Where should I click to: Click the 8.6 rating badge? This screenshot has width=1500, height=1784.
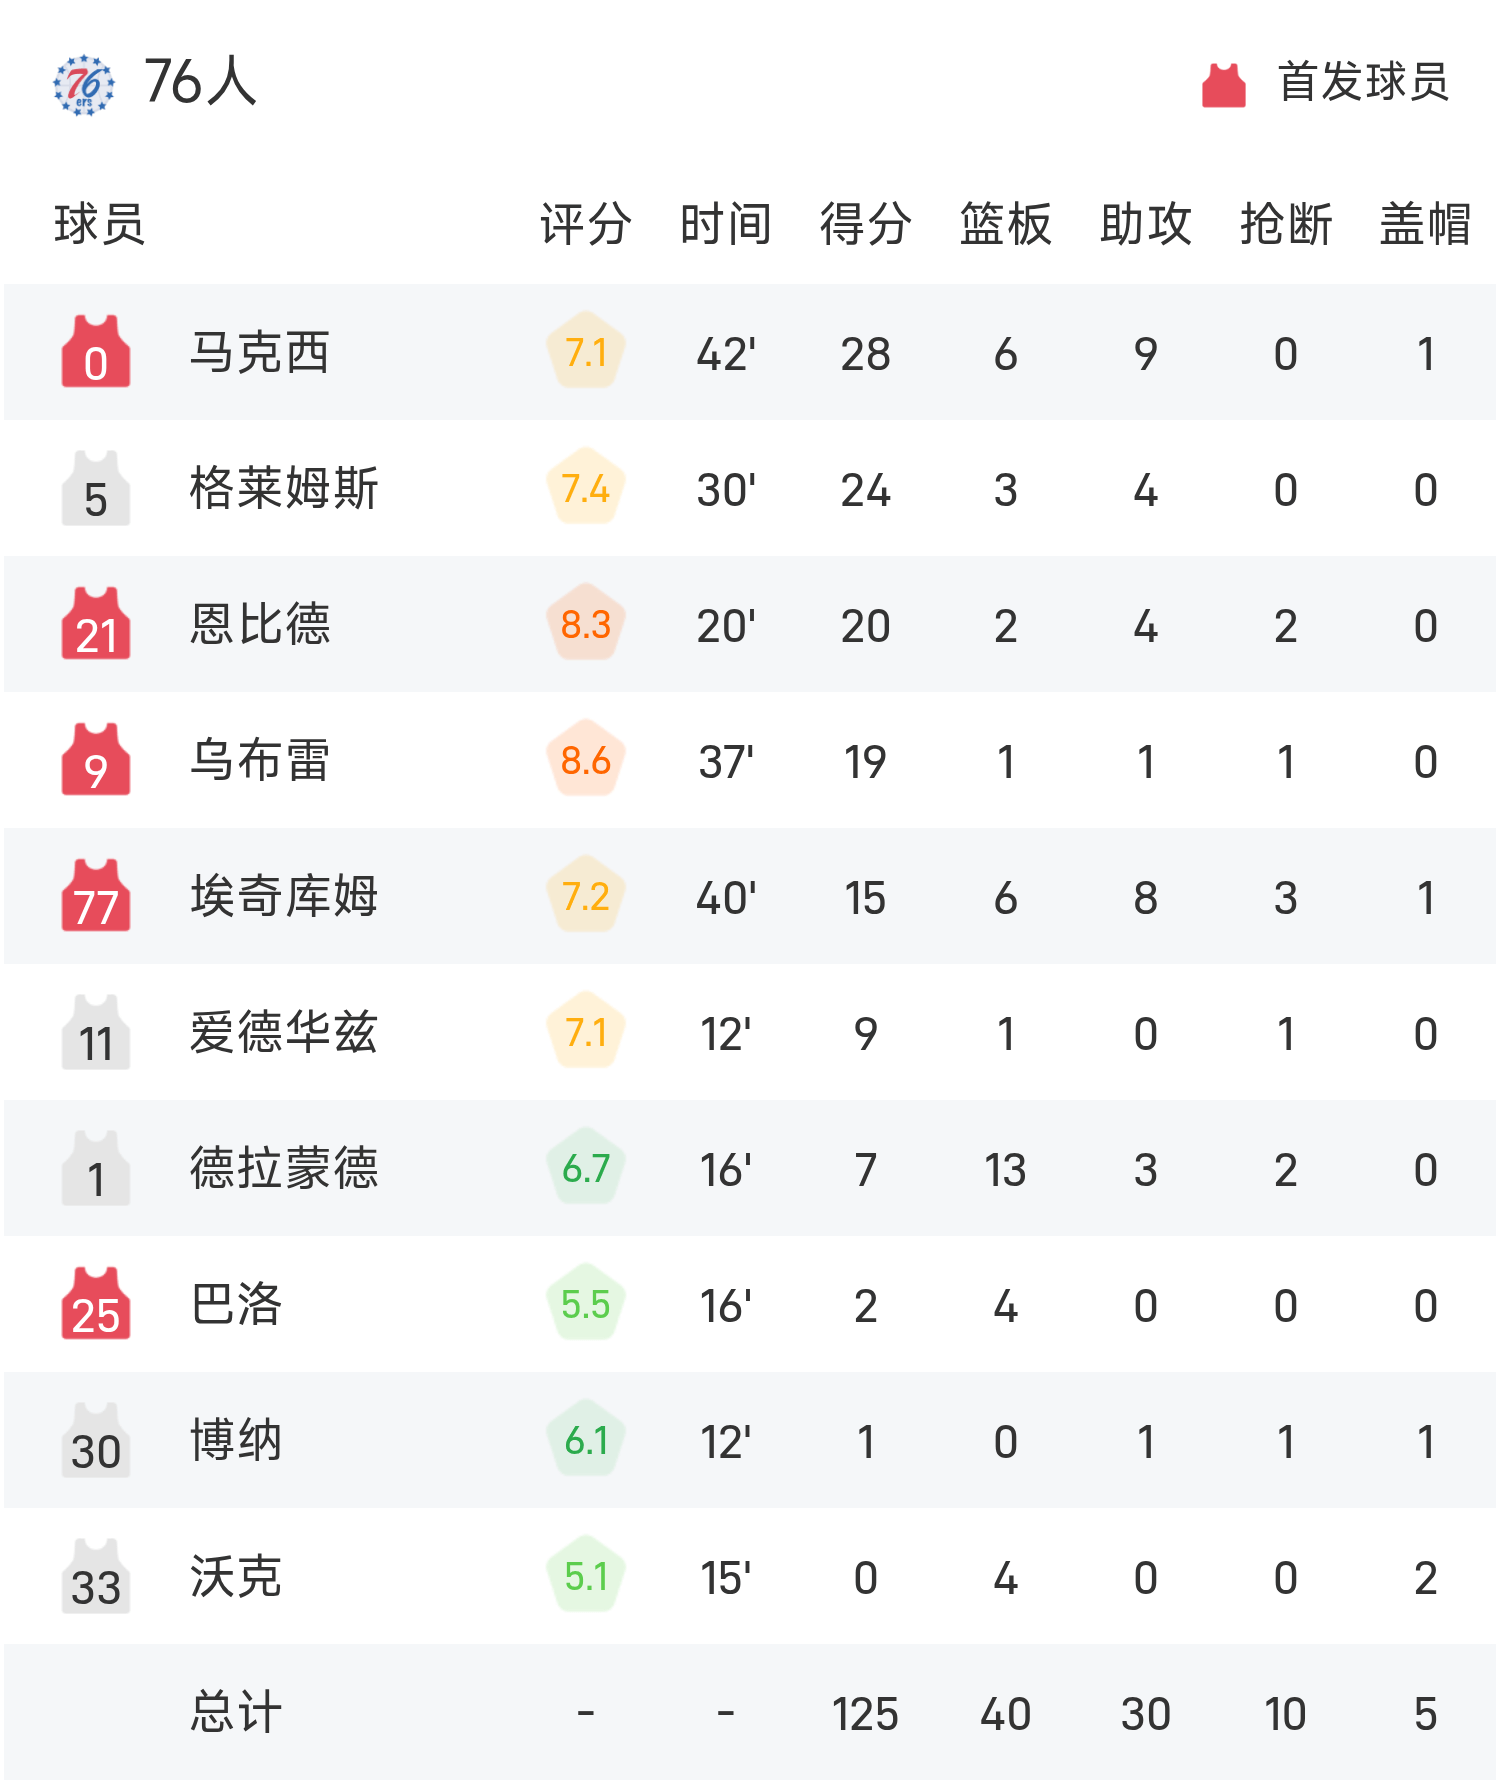pyautogui.click(x=586, y=760)
